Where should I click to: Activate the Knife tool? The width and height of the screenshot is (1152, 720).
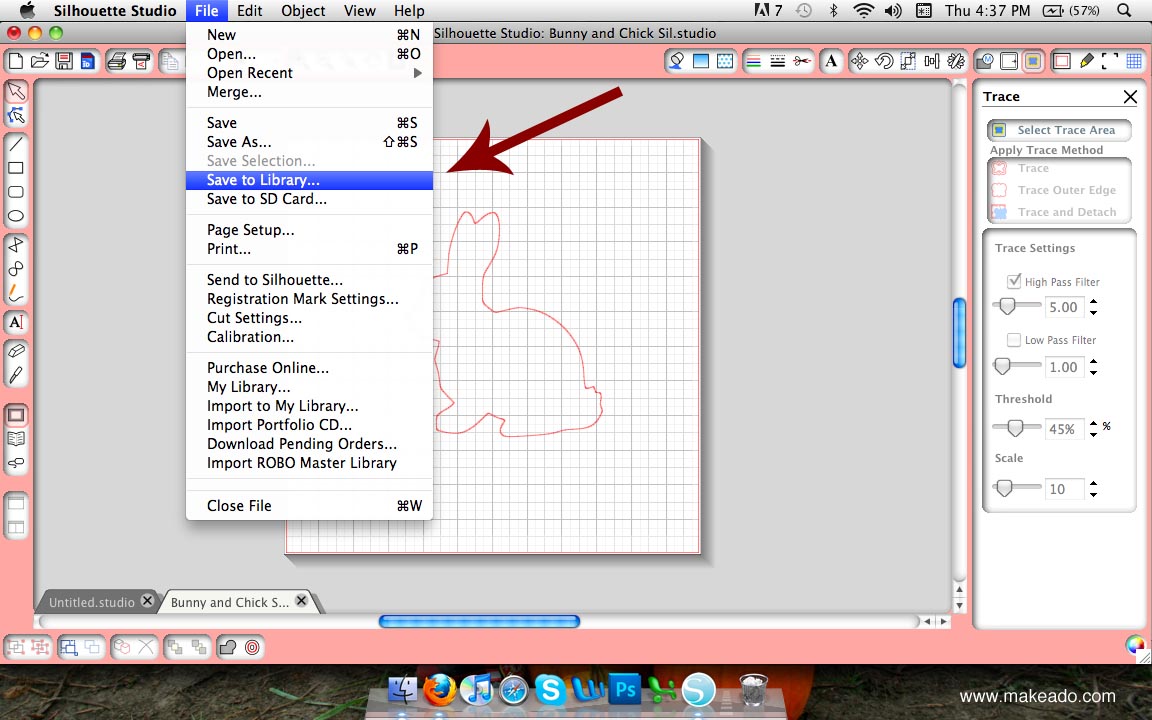pos(16,375)
